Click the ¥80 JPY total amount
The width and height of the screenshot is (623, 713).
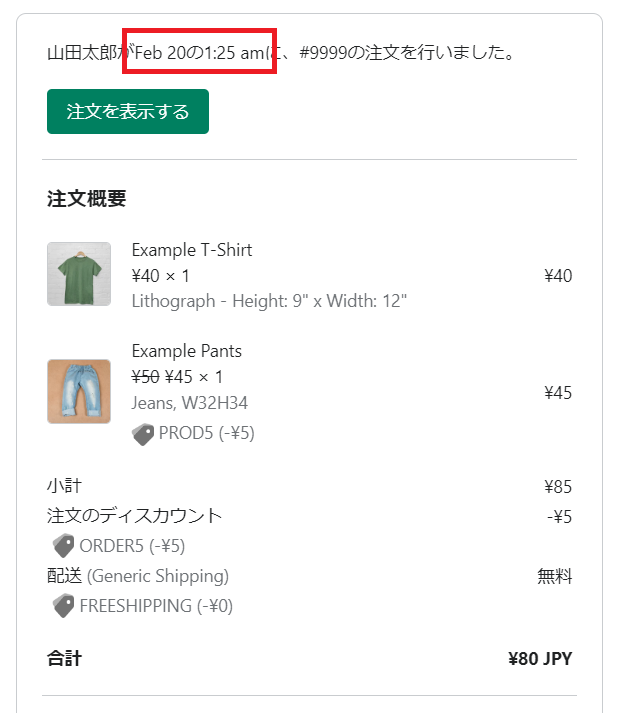540,658
